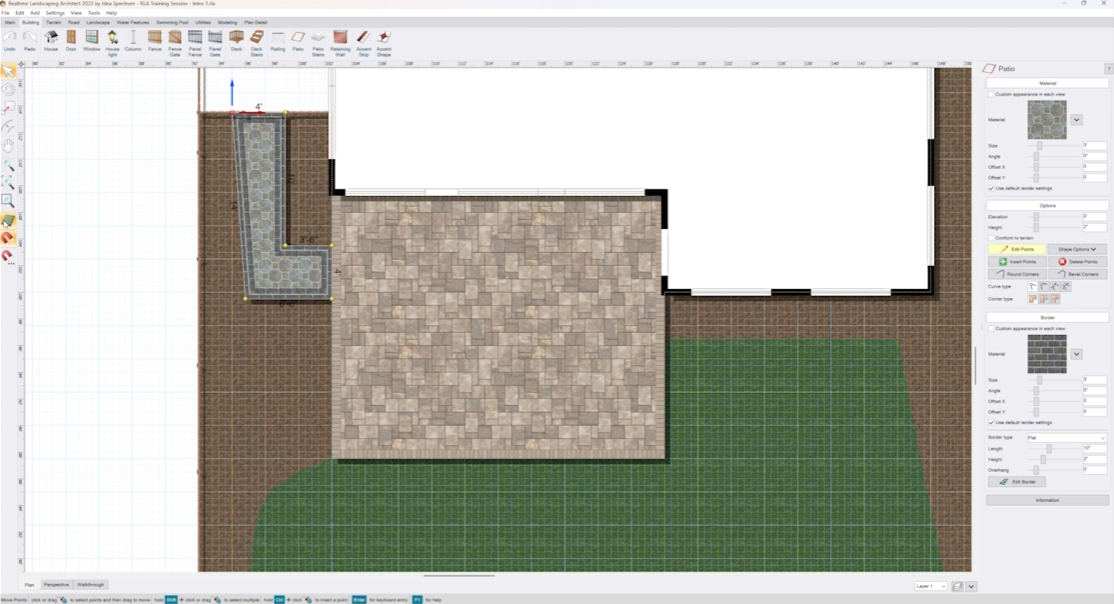Choose the Retaining Wall tool
1114x604 pixels.
coord(340,43)
